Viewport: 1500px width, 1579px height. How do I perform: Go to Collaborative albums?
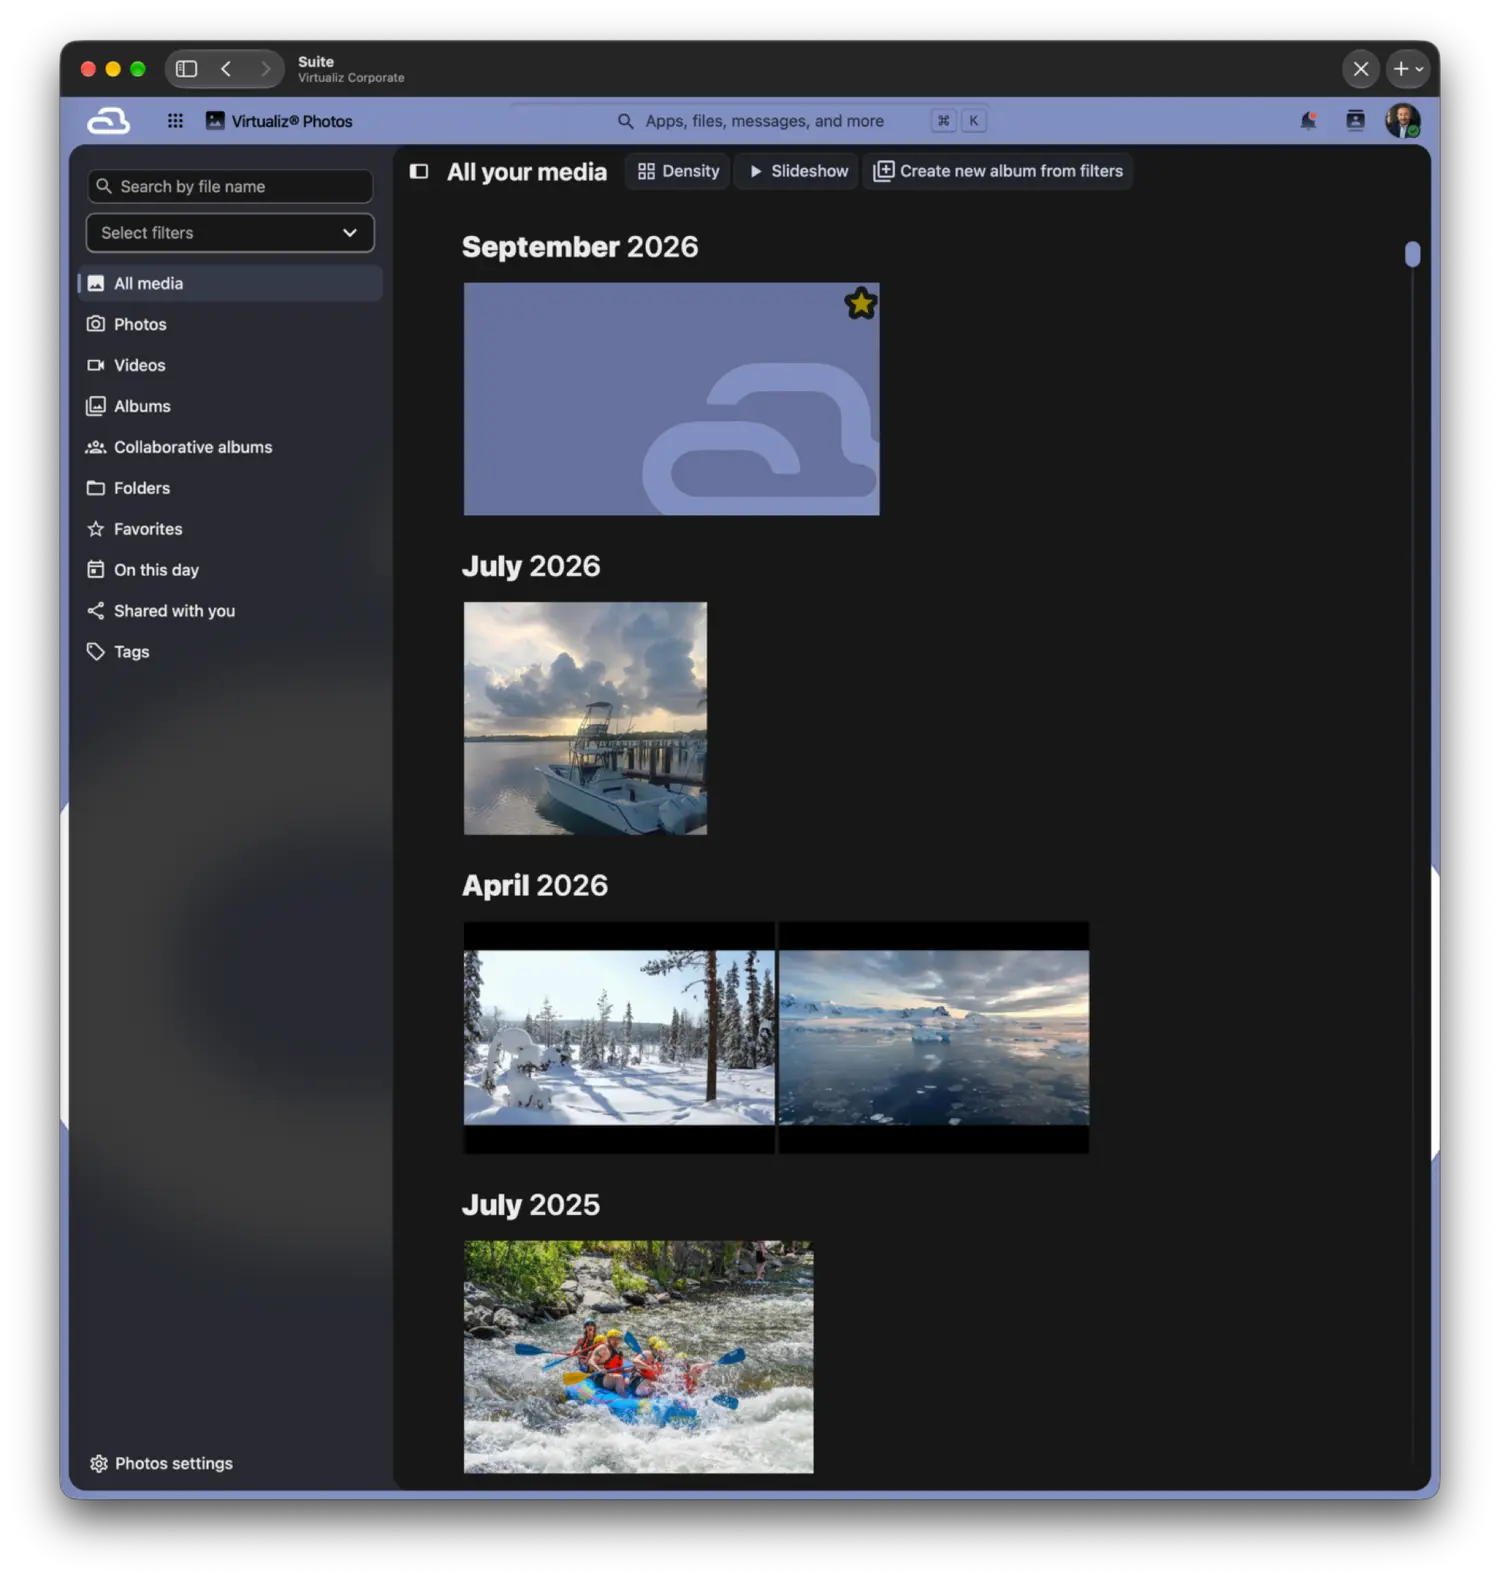[230, 447]
